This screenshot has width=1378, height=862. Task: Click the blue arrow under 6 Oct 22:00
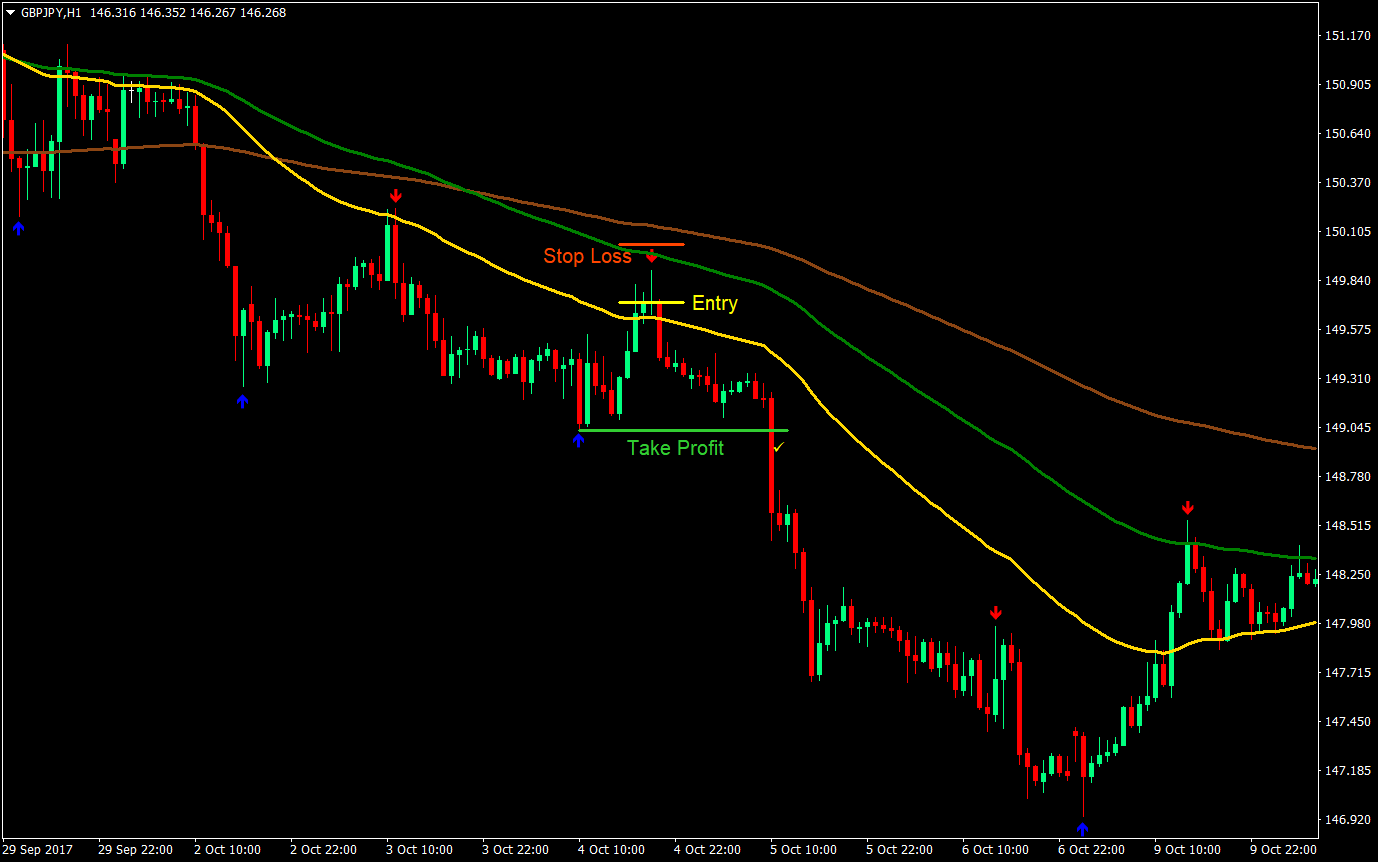(x=1083, y=826)
